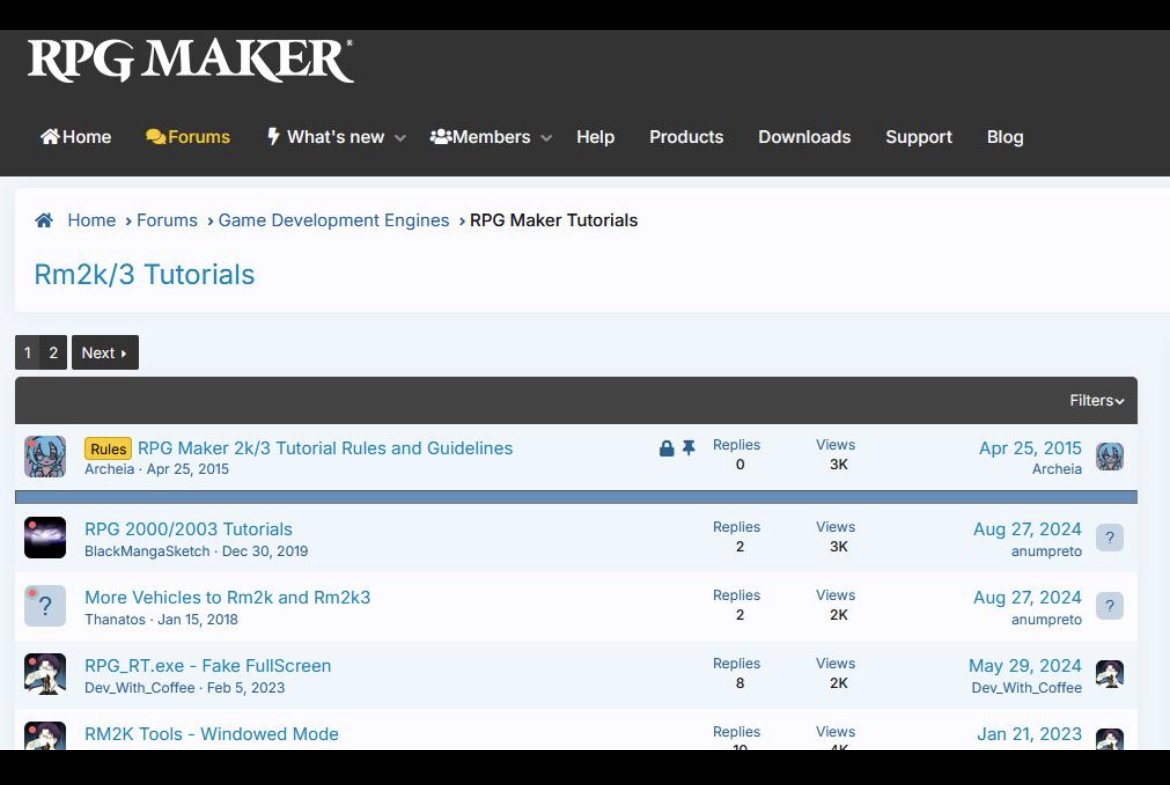Image resolution: width=1170 pixels, height=785 pixels.
Task: Open BlackMangaSketch's avatar on RPG 2000/2003 Tutorials
Action: (x=45, y=537)
